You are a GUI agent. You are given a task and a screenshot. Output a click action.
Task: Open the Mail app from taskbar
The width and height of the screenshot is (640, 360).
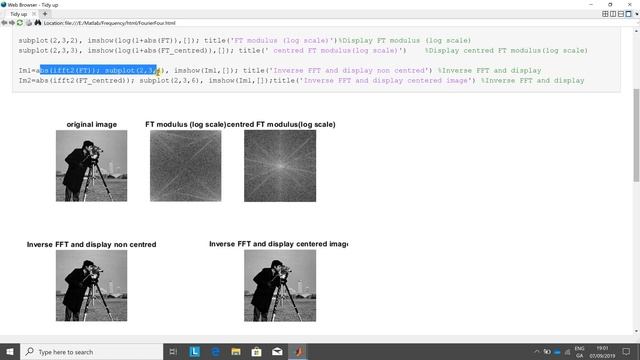pyautogui.click(x=277, y=351)
